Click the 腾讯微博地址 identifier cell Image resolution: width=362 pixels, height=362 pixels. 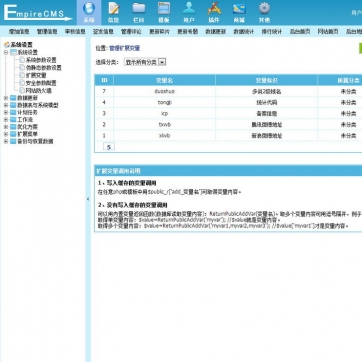tap(267, 125)
